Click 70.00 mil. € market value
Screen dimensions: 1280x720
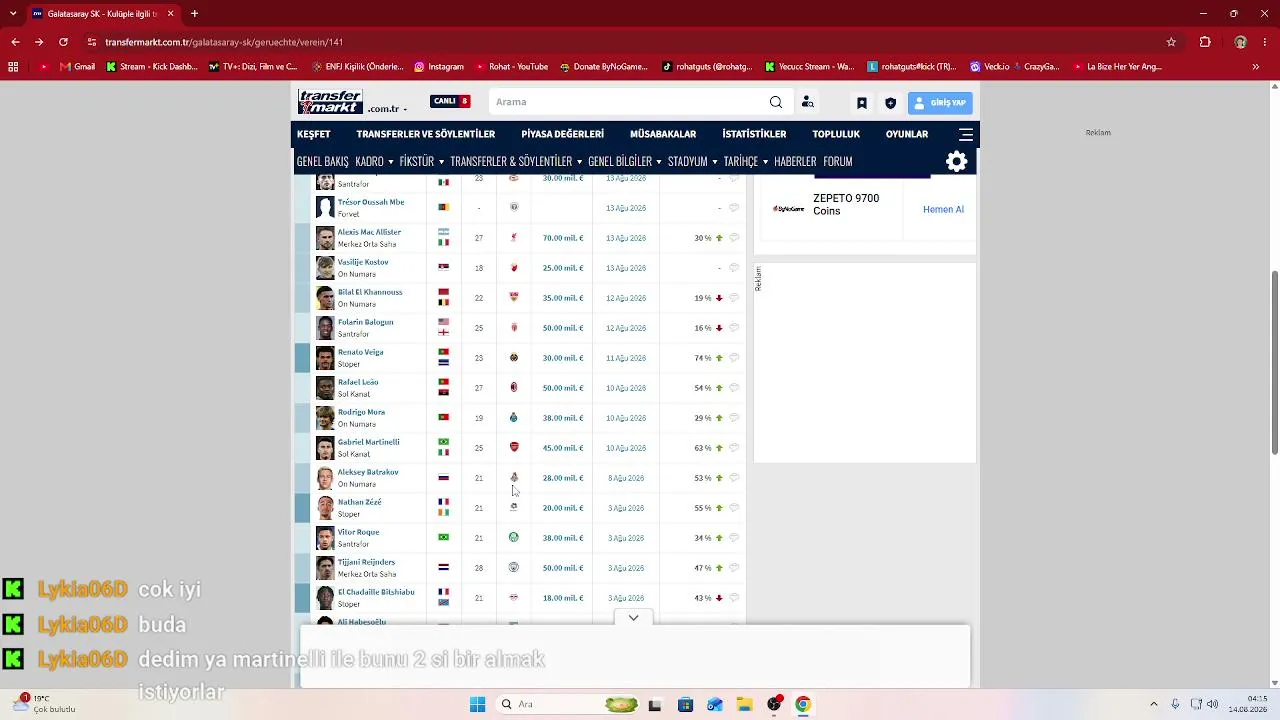tap(563, 238)
